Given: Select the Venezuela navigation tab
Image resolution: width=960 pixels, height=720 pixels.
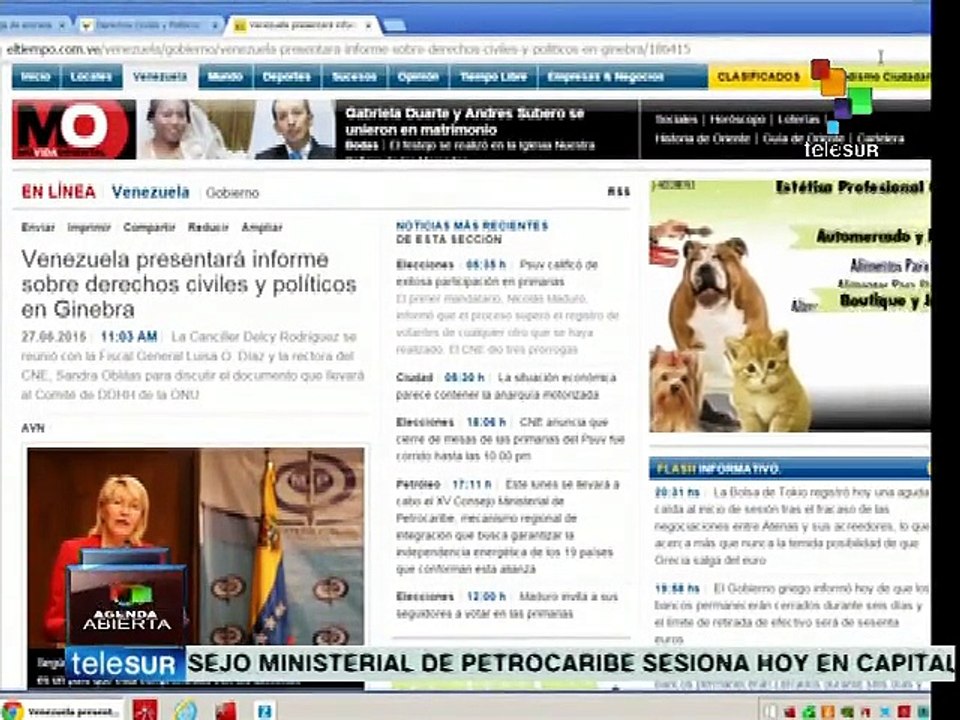Looking at the screenshot, I should tap(160, 77).
